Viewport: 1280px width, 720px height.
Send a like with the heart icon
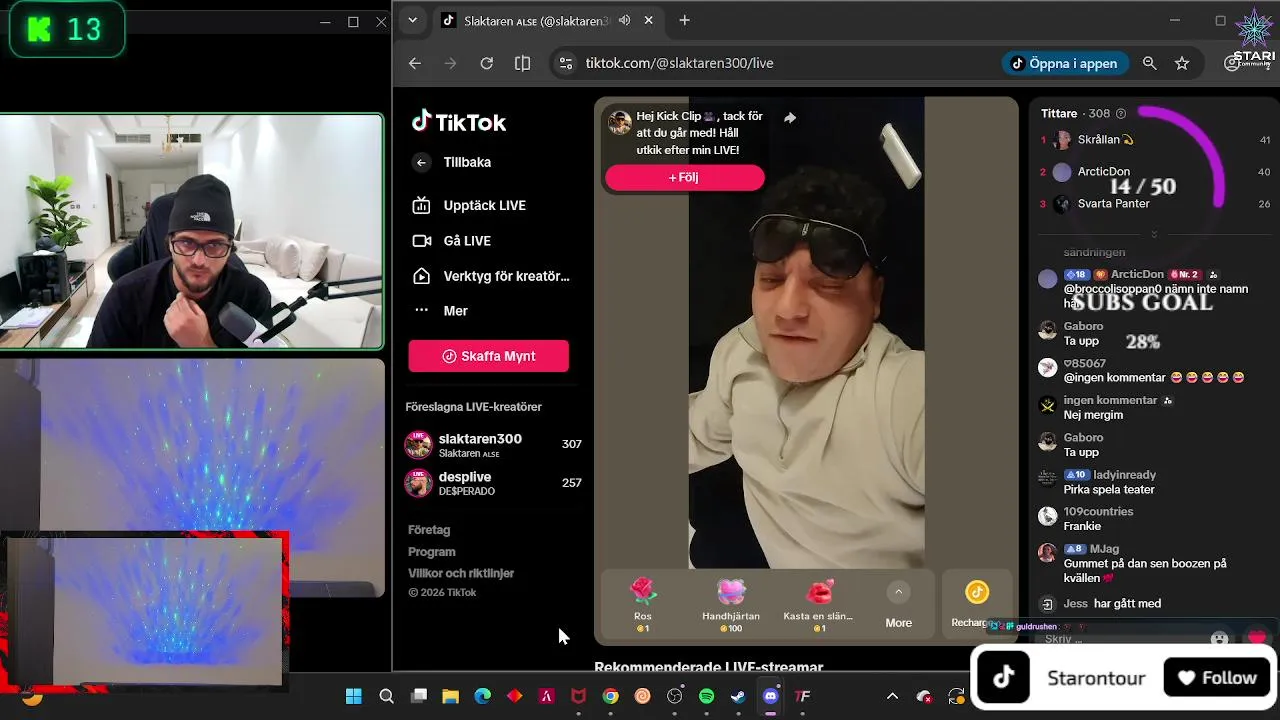(x=1257, y=638)
